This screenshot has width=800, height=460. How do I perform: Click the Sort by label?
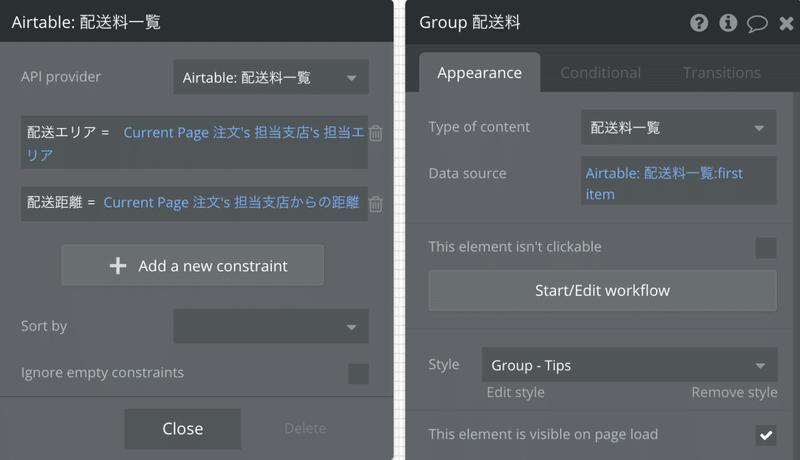[x=44, y=326]
